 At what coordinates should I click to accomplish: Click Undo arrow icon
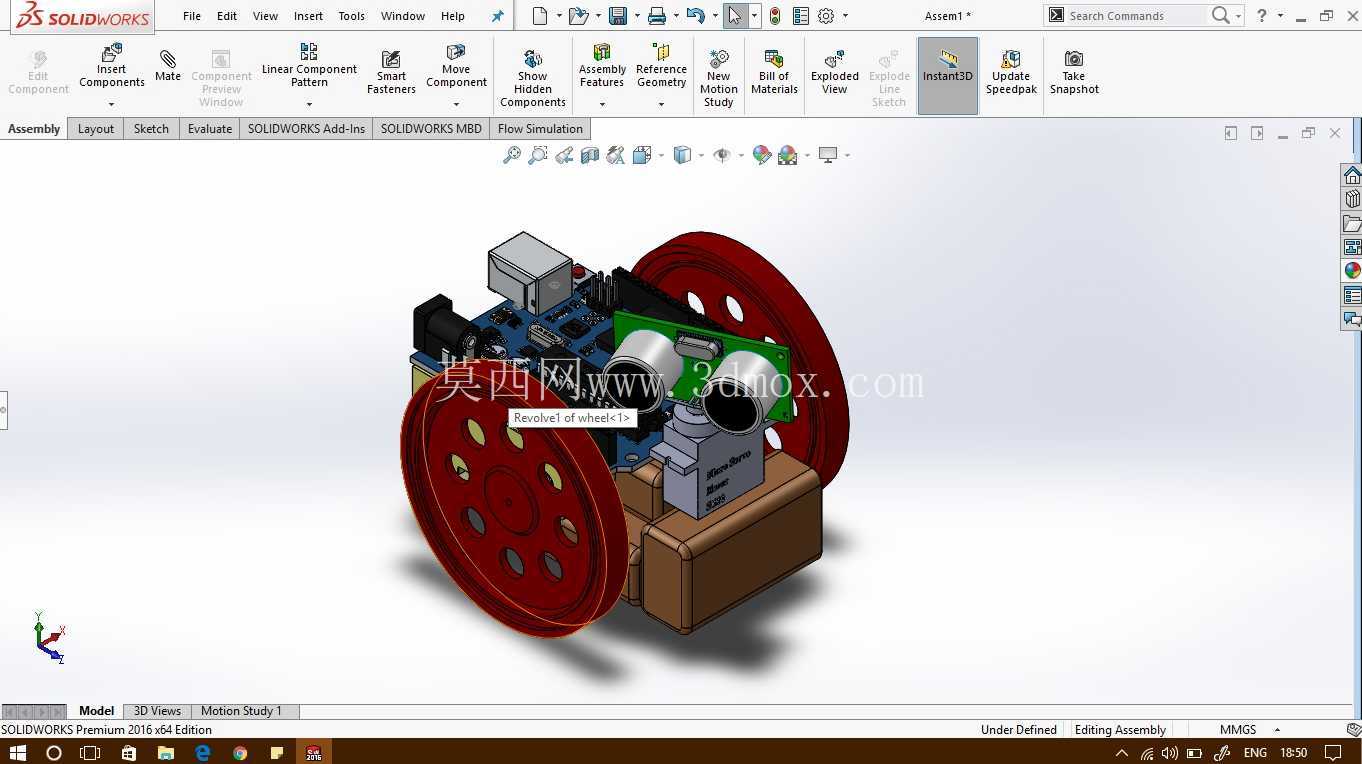(696, 16)
